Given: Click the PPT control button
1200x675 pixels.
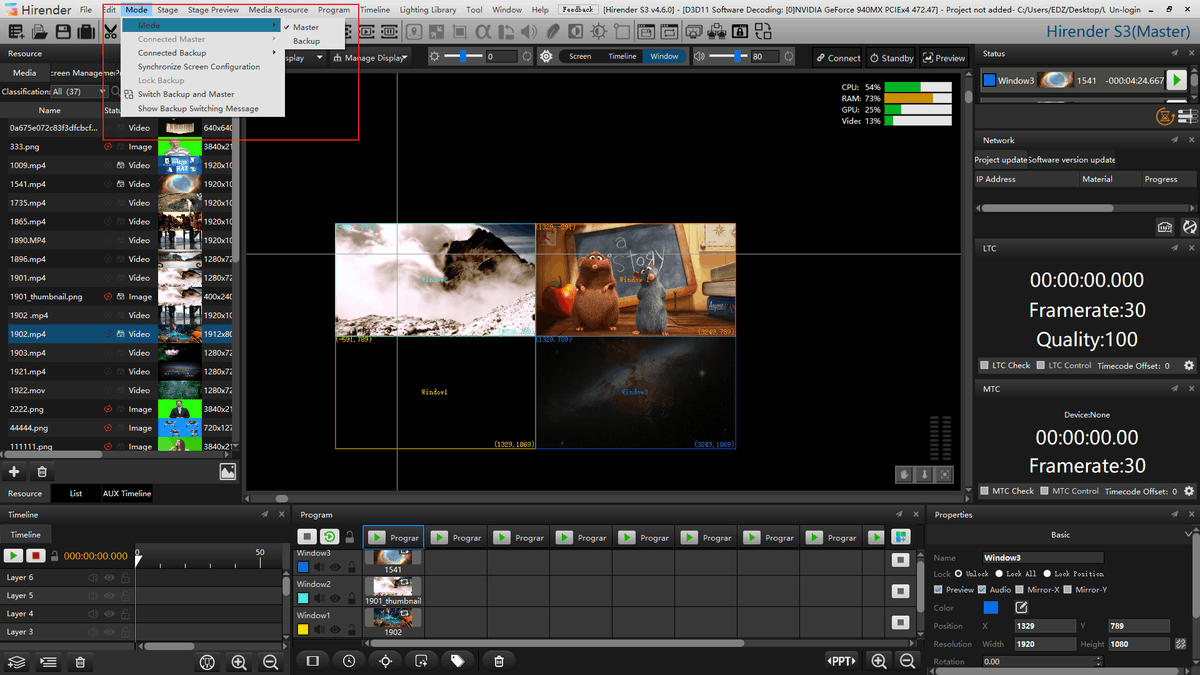Looking at the screenshot, I should pyautogui.click(x=841, y=661).
